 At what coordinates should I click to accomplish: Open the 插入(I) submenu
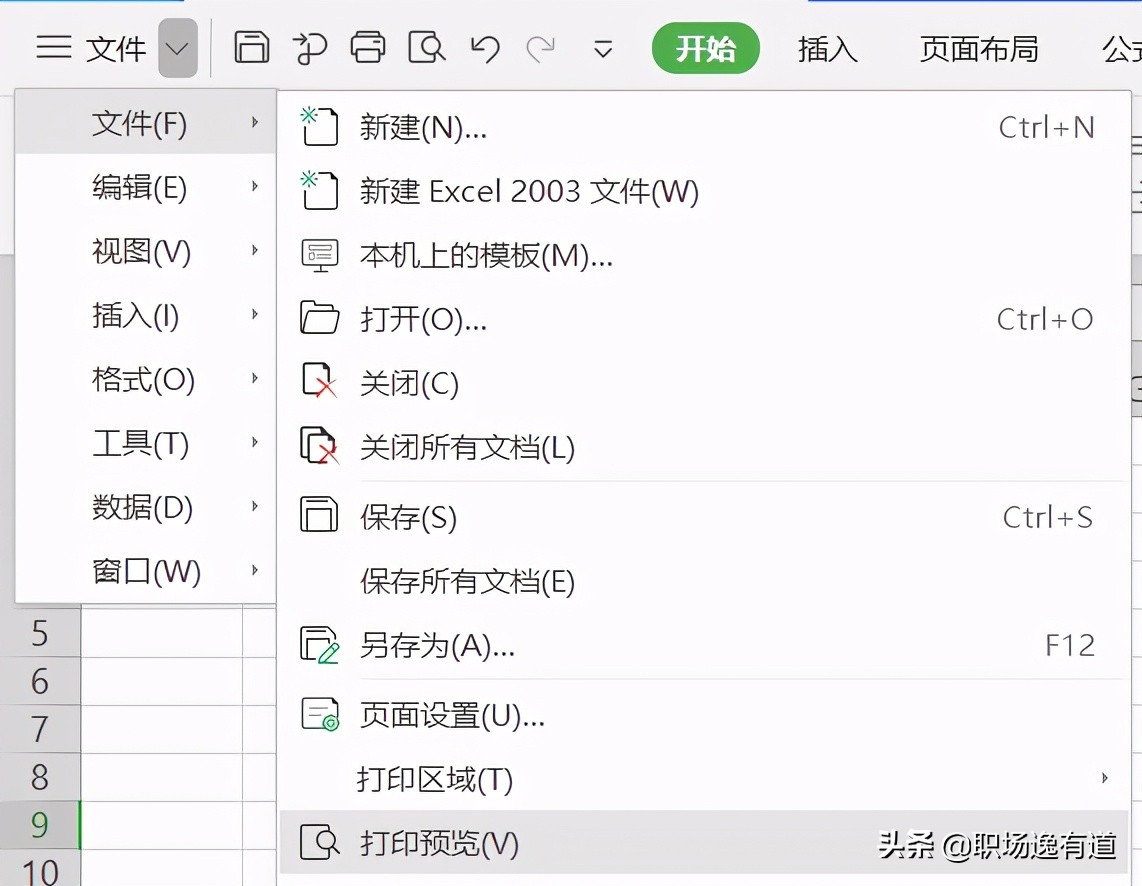146,315
